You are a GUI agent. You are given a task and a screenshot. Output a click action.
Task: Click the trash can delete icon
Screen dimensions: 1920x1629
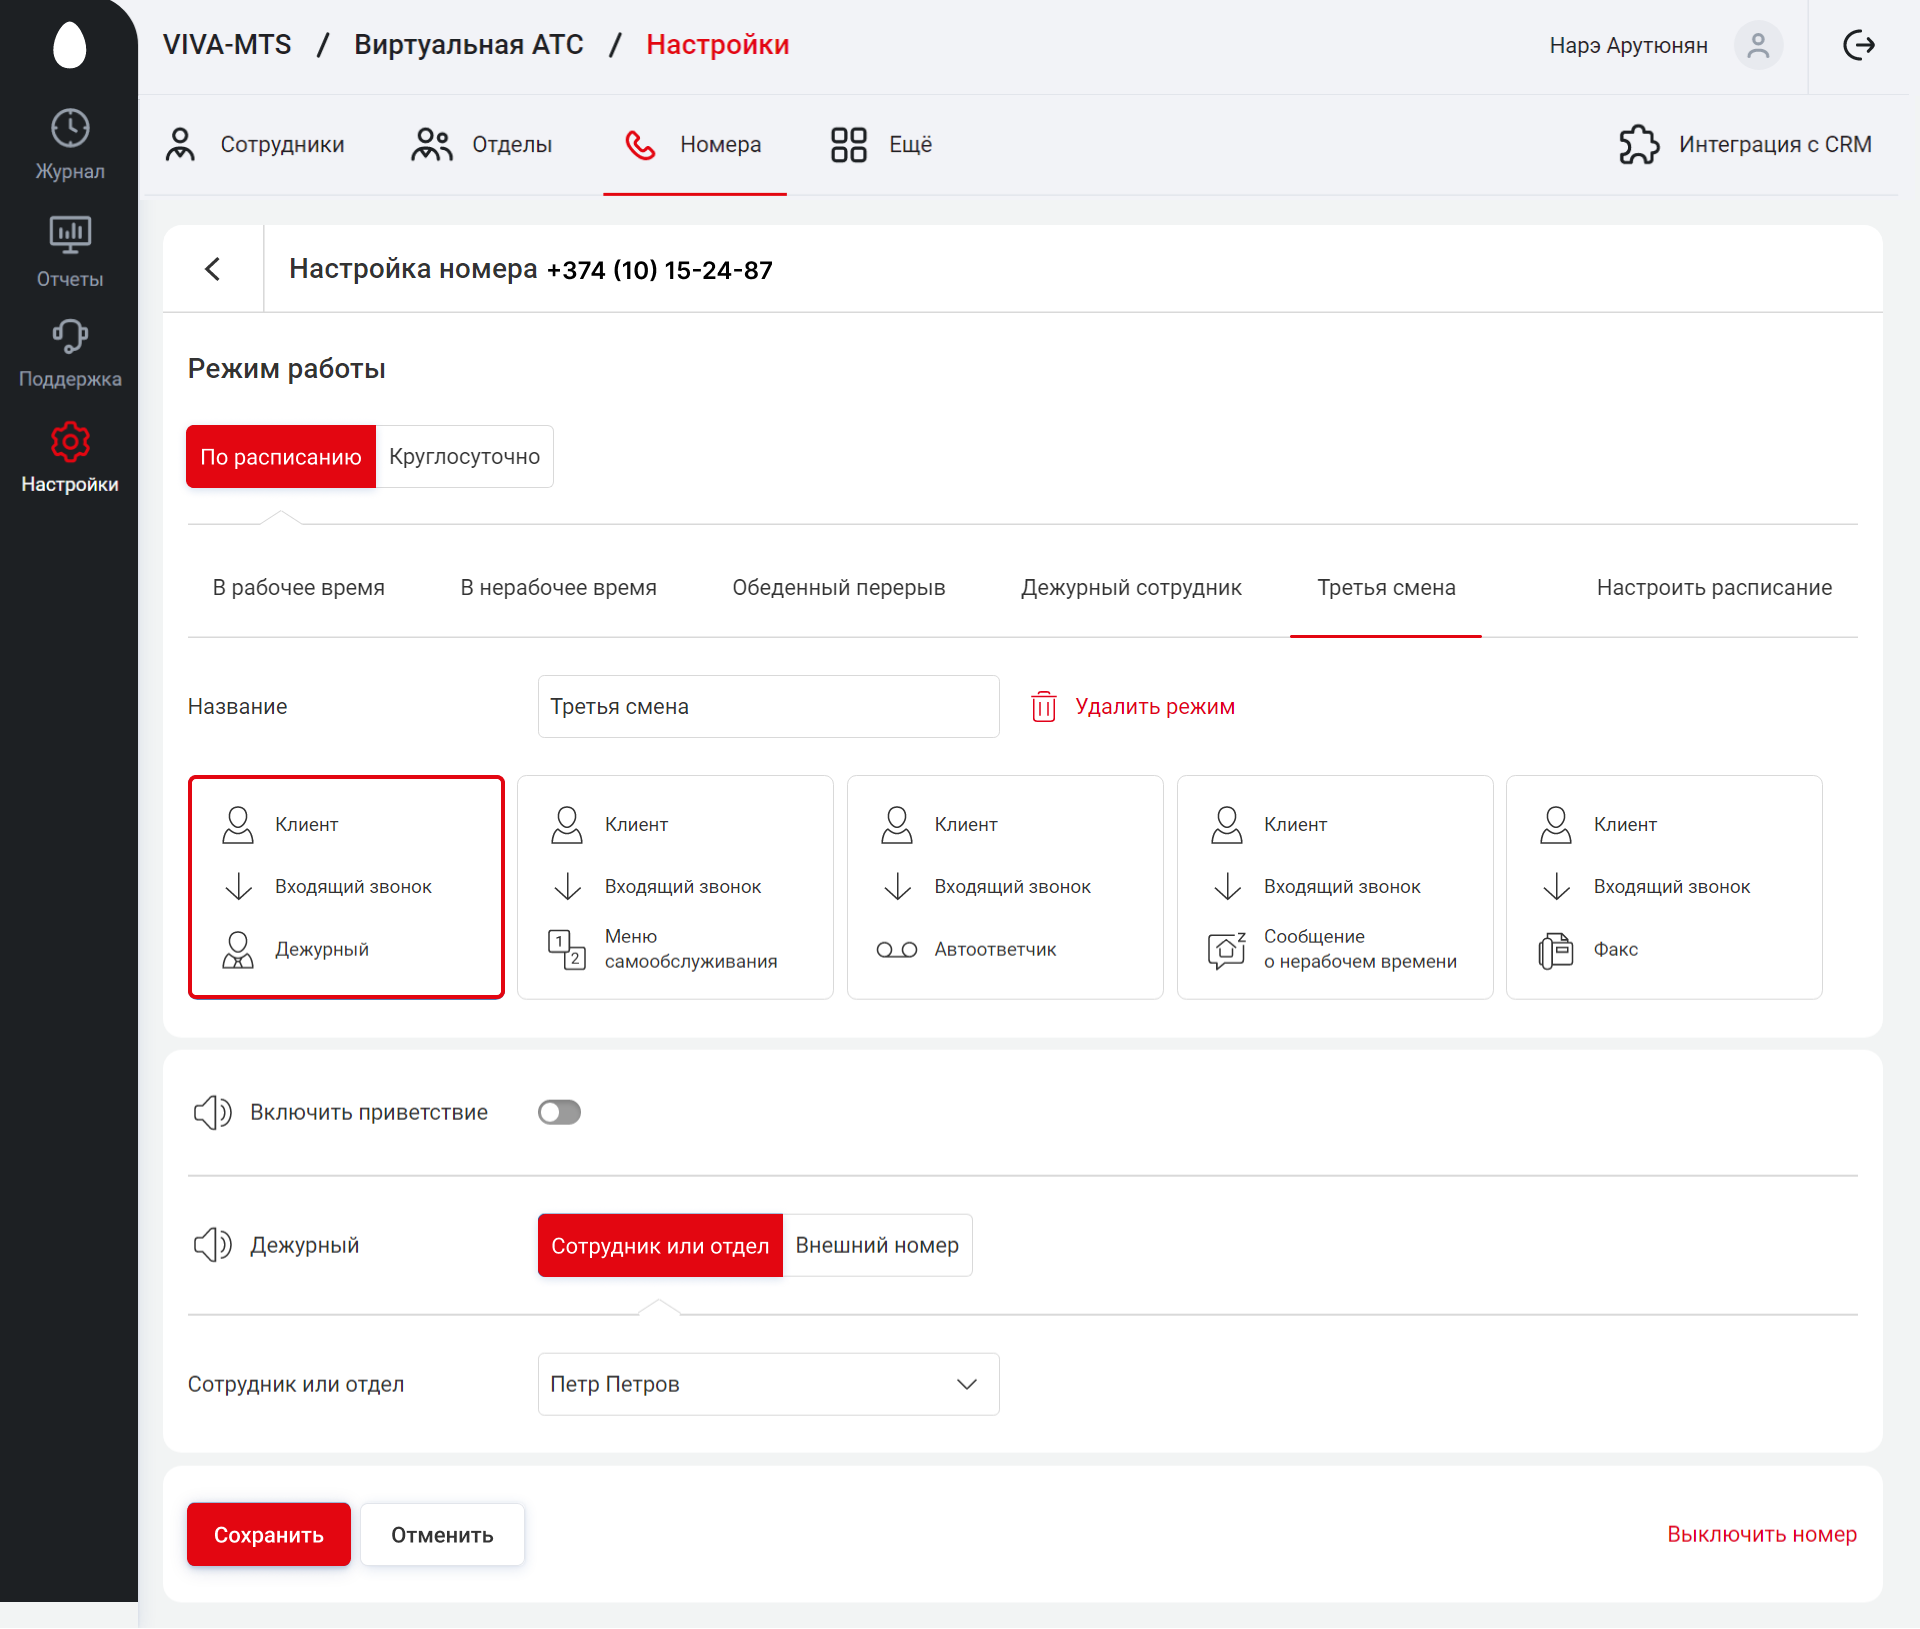point(1043,706)
